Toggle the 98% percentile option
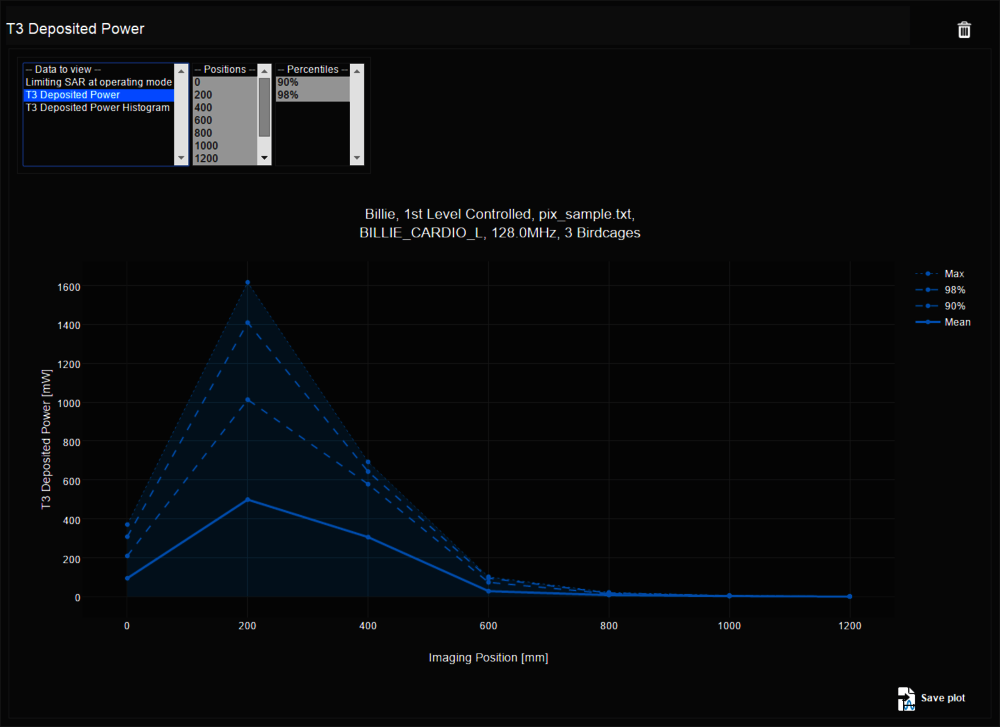Image resolution: width=1000 pixels, height=727 pixels. [x=312, y=95]
